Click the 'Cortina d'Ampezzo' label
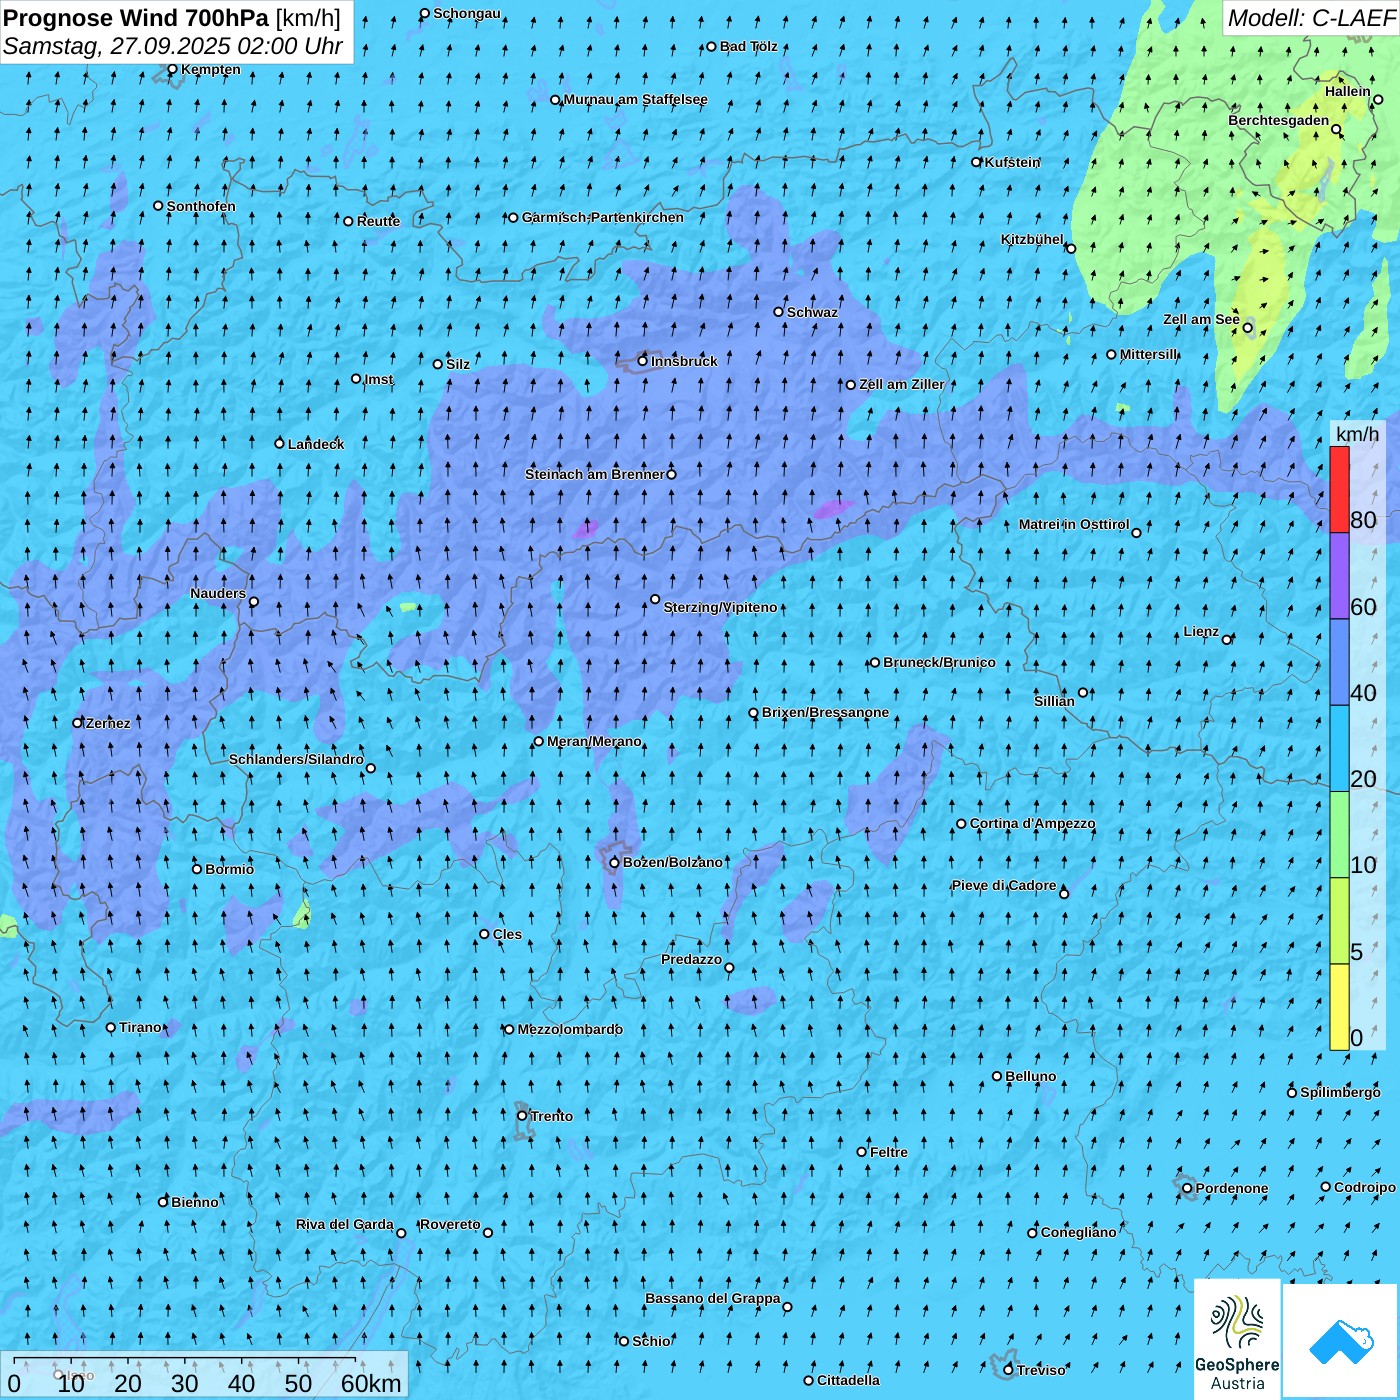1400x1400 pixels. (1032, 823)
